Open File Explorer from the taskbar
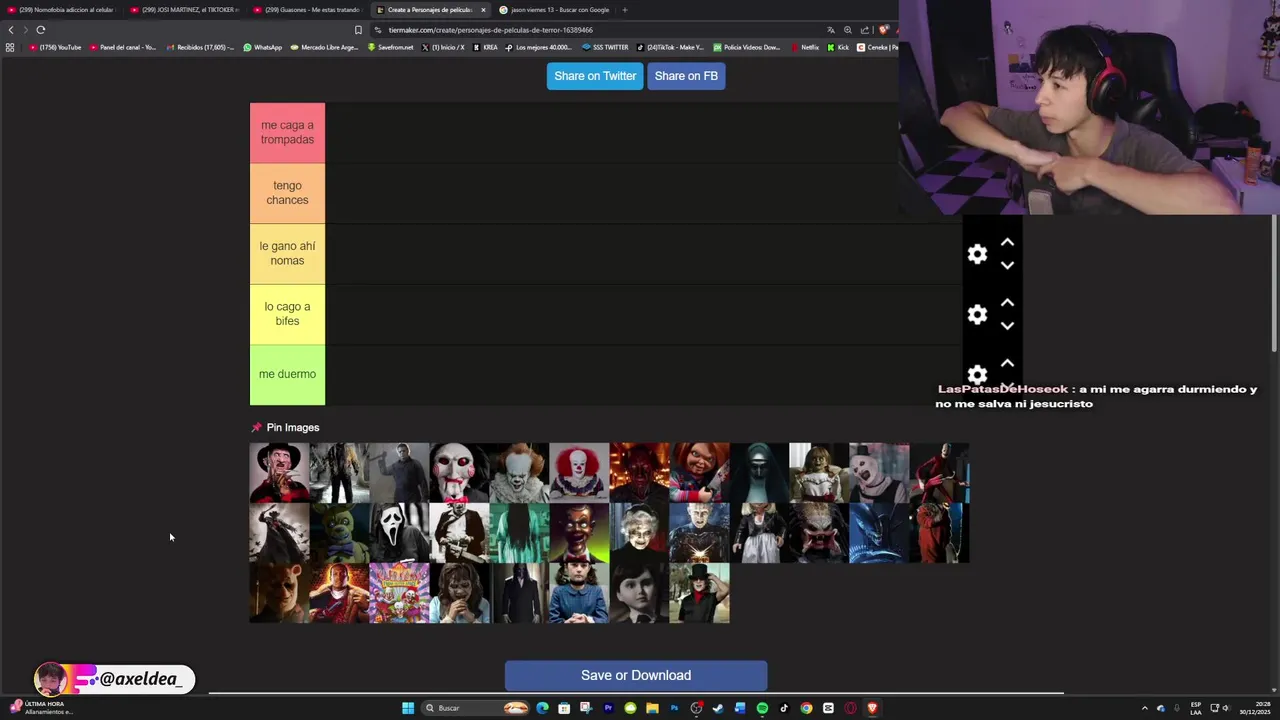 652,708
